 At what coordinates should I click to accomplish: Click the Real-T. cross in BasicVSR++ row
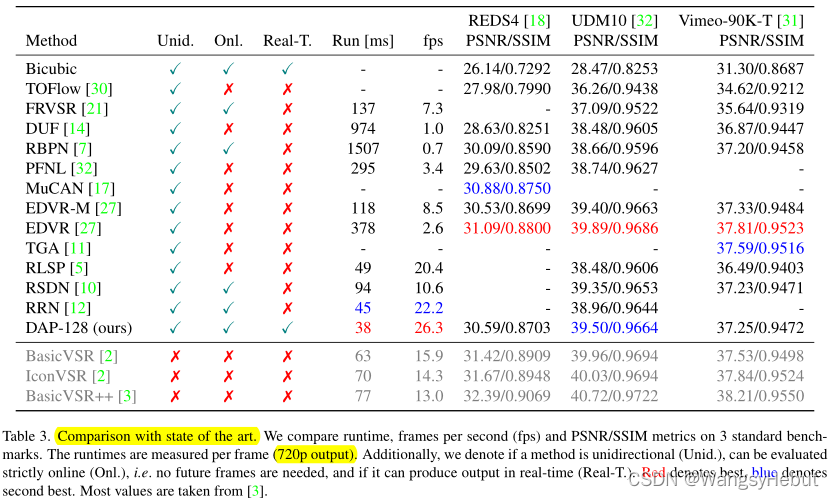pos(287,396)
